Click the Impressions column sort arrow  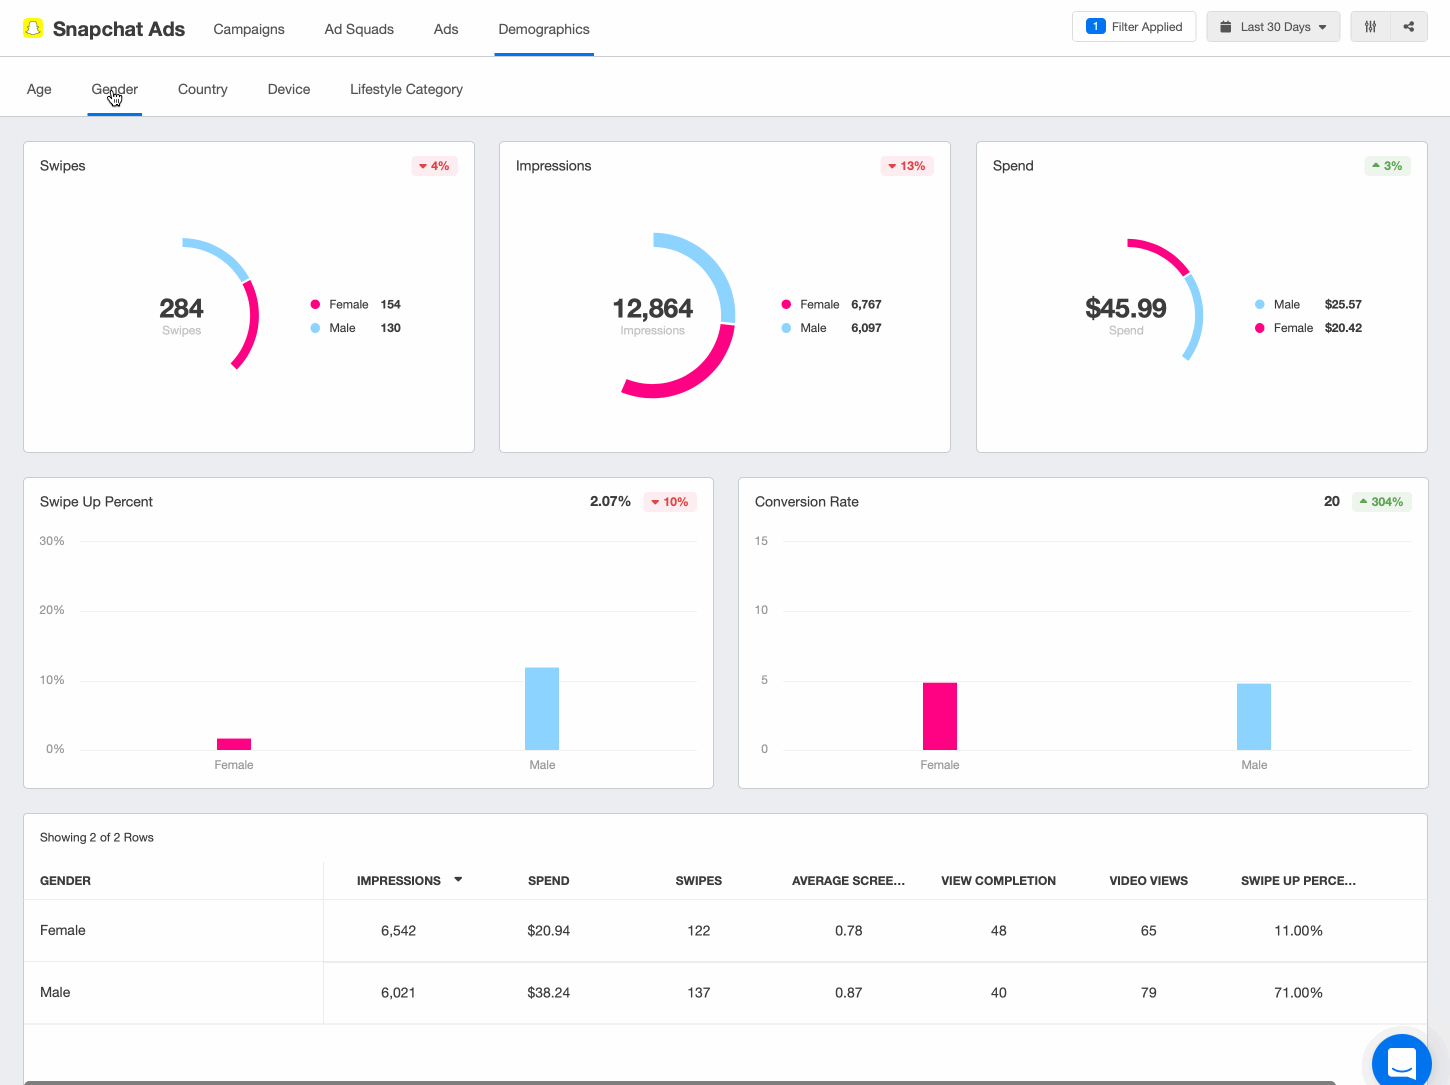pyautogui.click(x=458, y=880)
